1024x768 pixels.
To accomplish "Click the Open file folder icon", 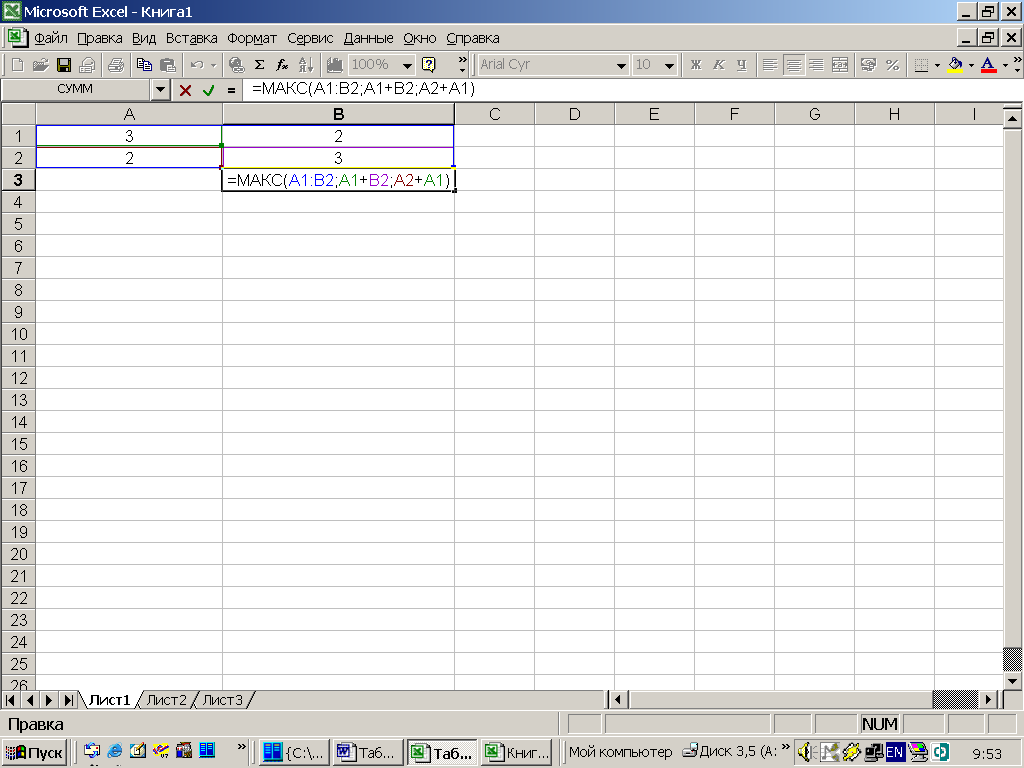I will (40, 65).
